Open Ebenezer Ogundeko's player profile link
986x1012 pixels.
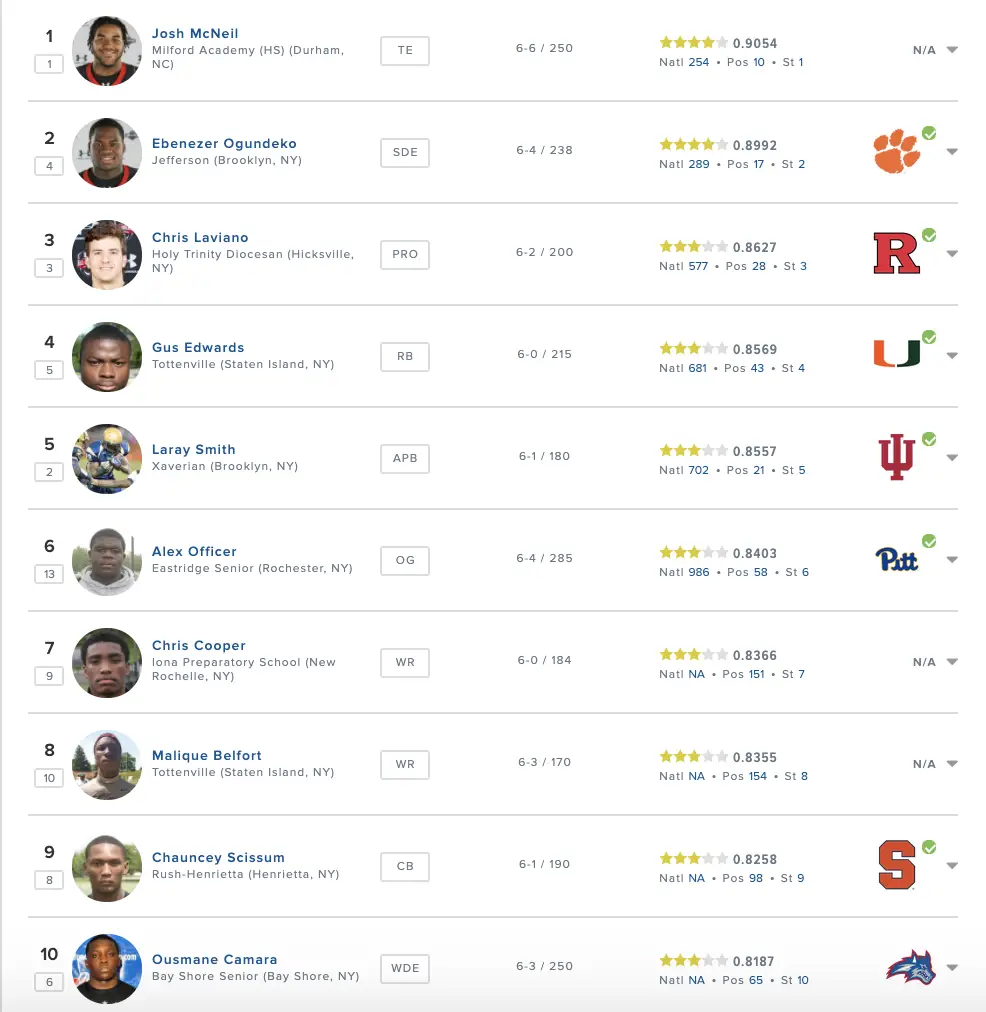click(224, 143)
